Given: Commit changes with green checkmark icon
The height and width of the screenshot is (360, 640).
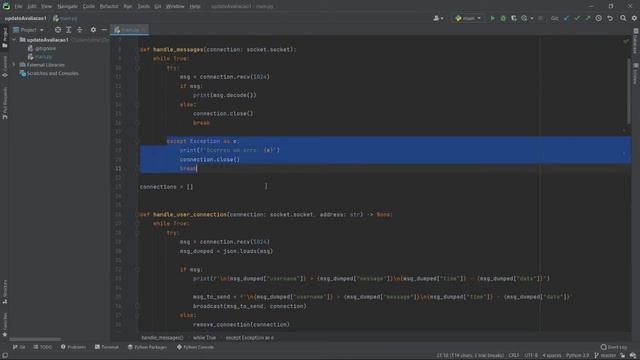Looking at the screenshot, I should [577, 18].
